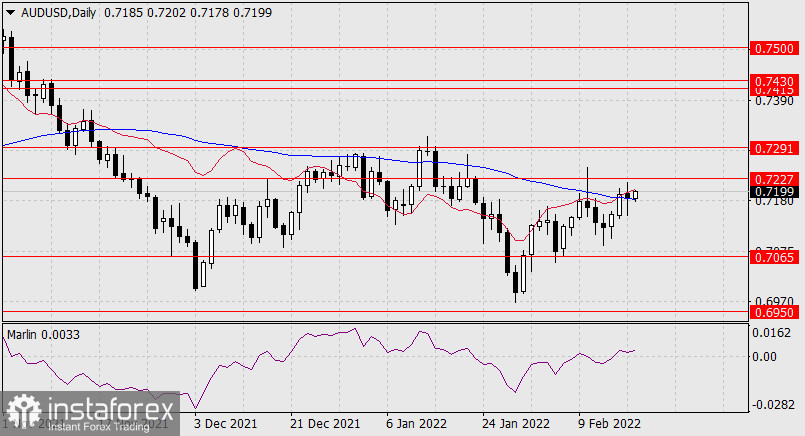Click the 0.7227 price level label
805x436 pixels.
775,178
